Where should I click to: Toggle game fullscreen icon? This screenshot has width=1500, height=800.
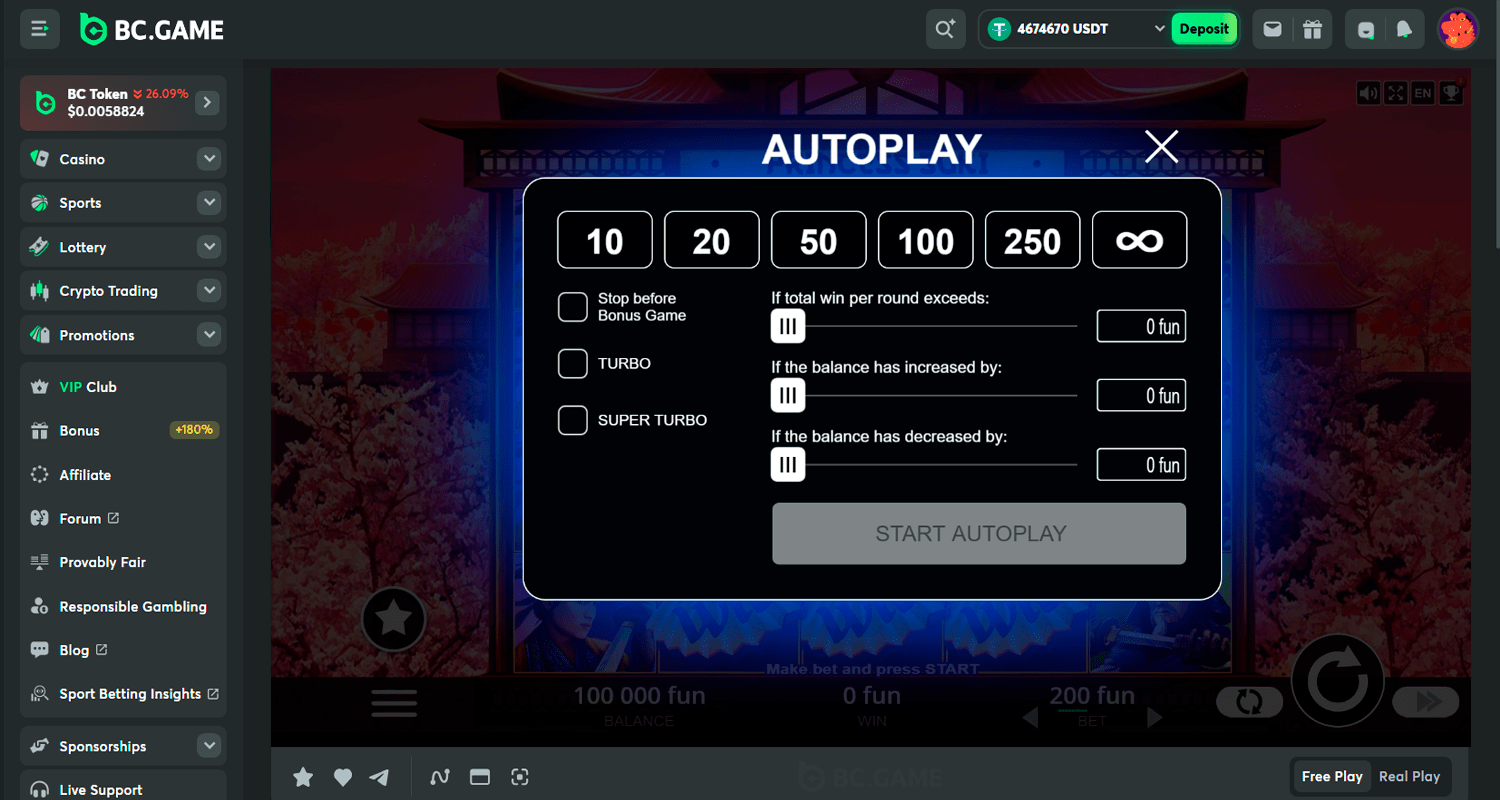pos(1395,93)
